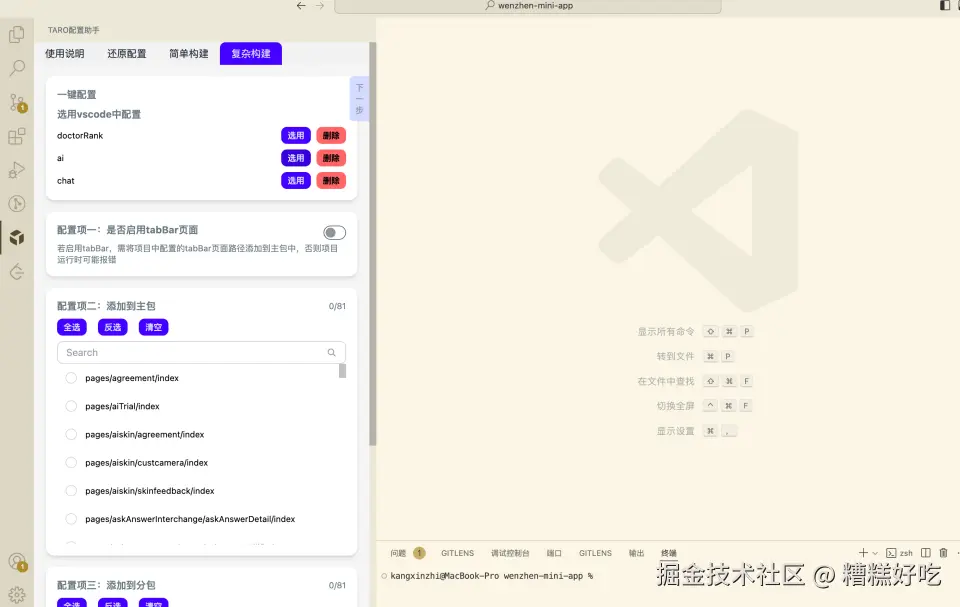Toggle the sidebar layout icon in the title bar
The image size is (960, 607).
944,6
